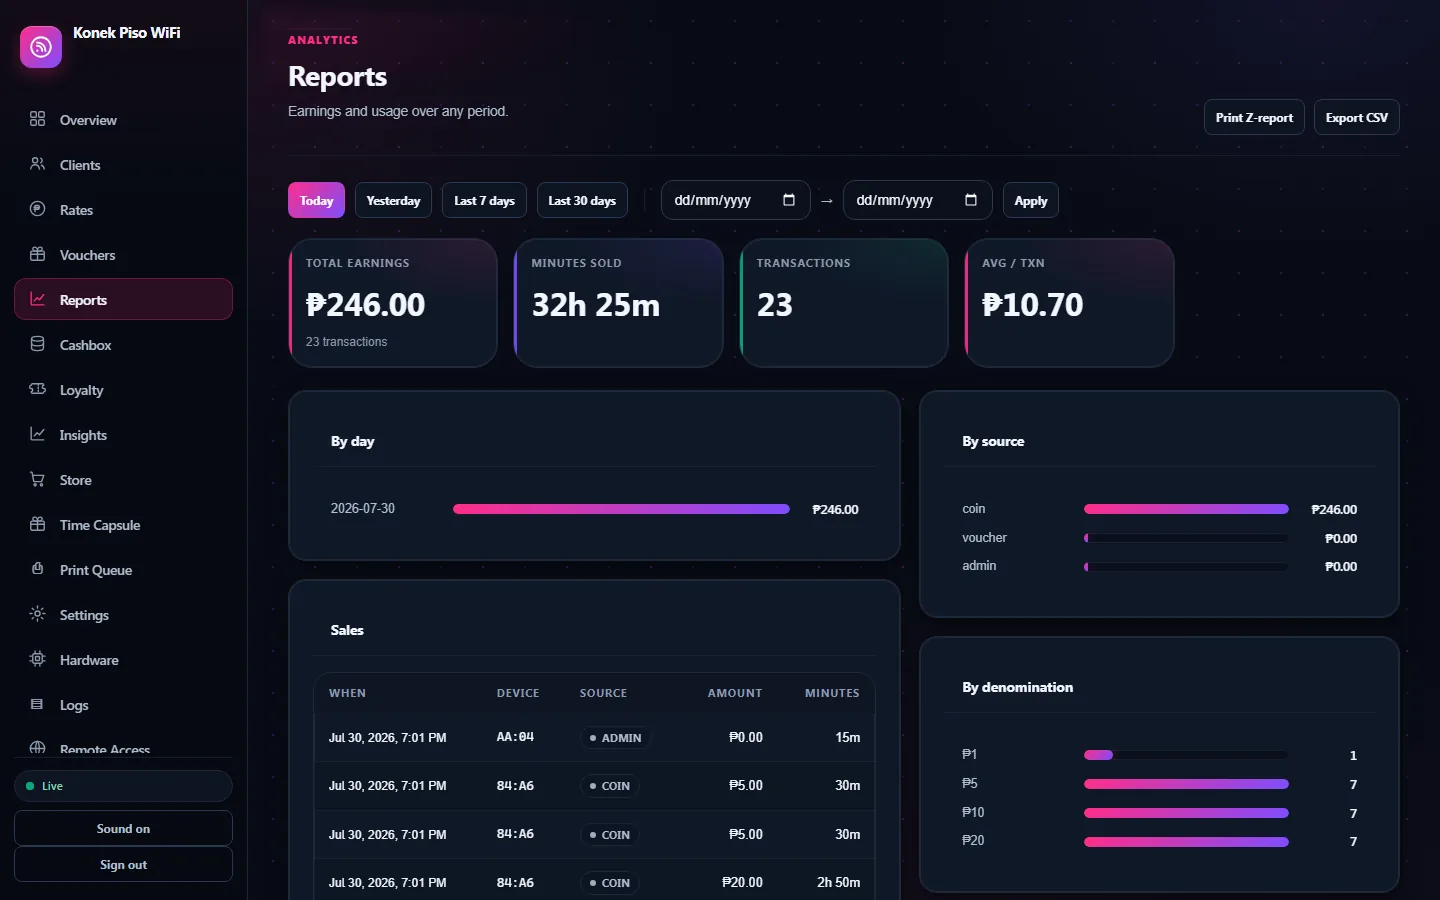Click the Print Queue printer icon
Image resolution: width=1440 pixels, height=900 pixels.
[38, 569]
